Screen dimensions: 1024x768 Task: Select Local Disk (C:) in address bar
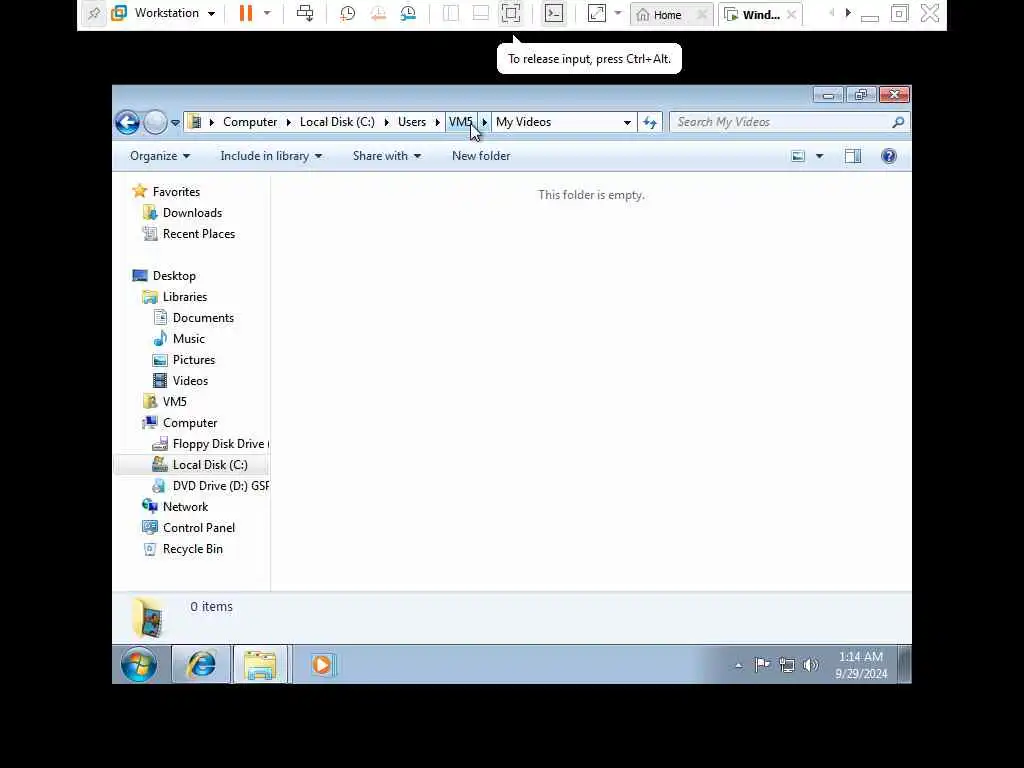(x=337, y=122)
